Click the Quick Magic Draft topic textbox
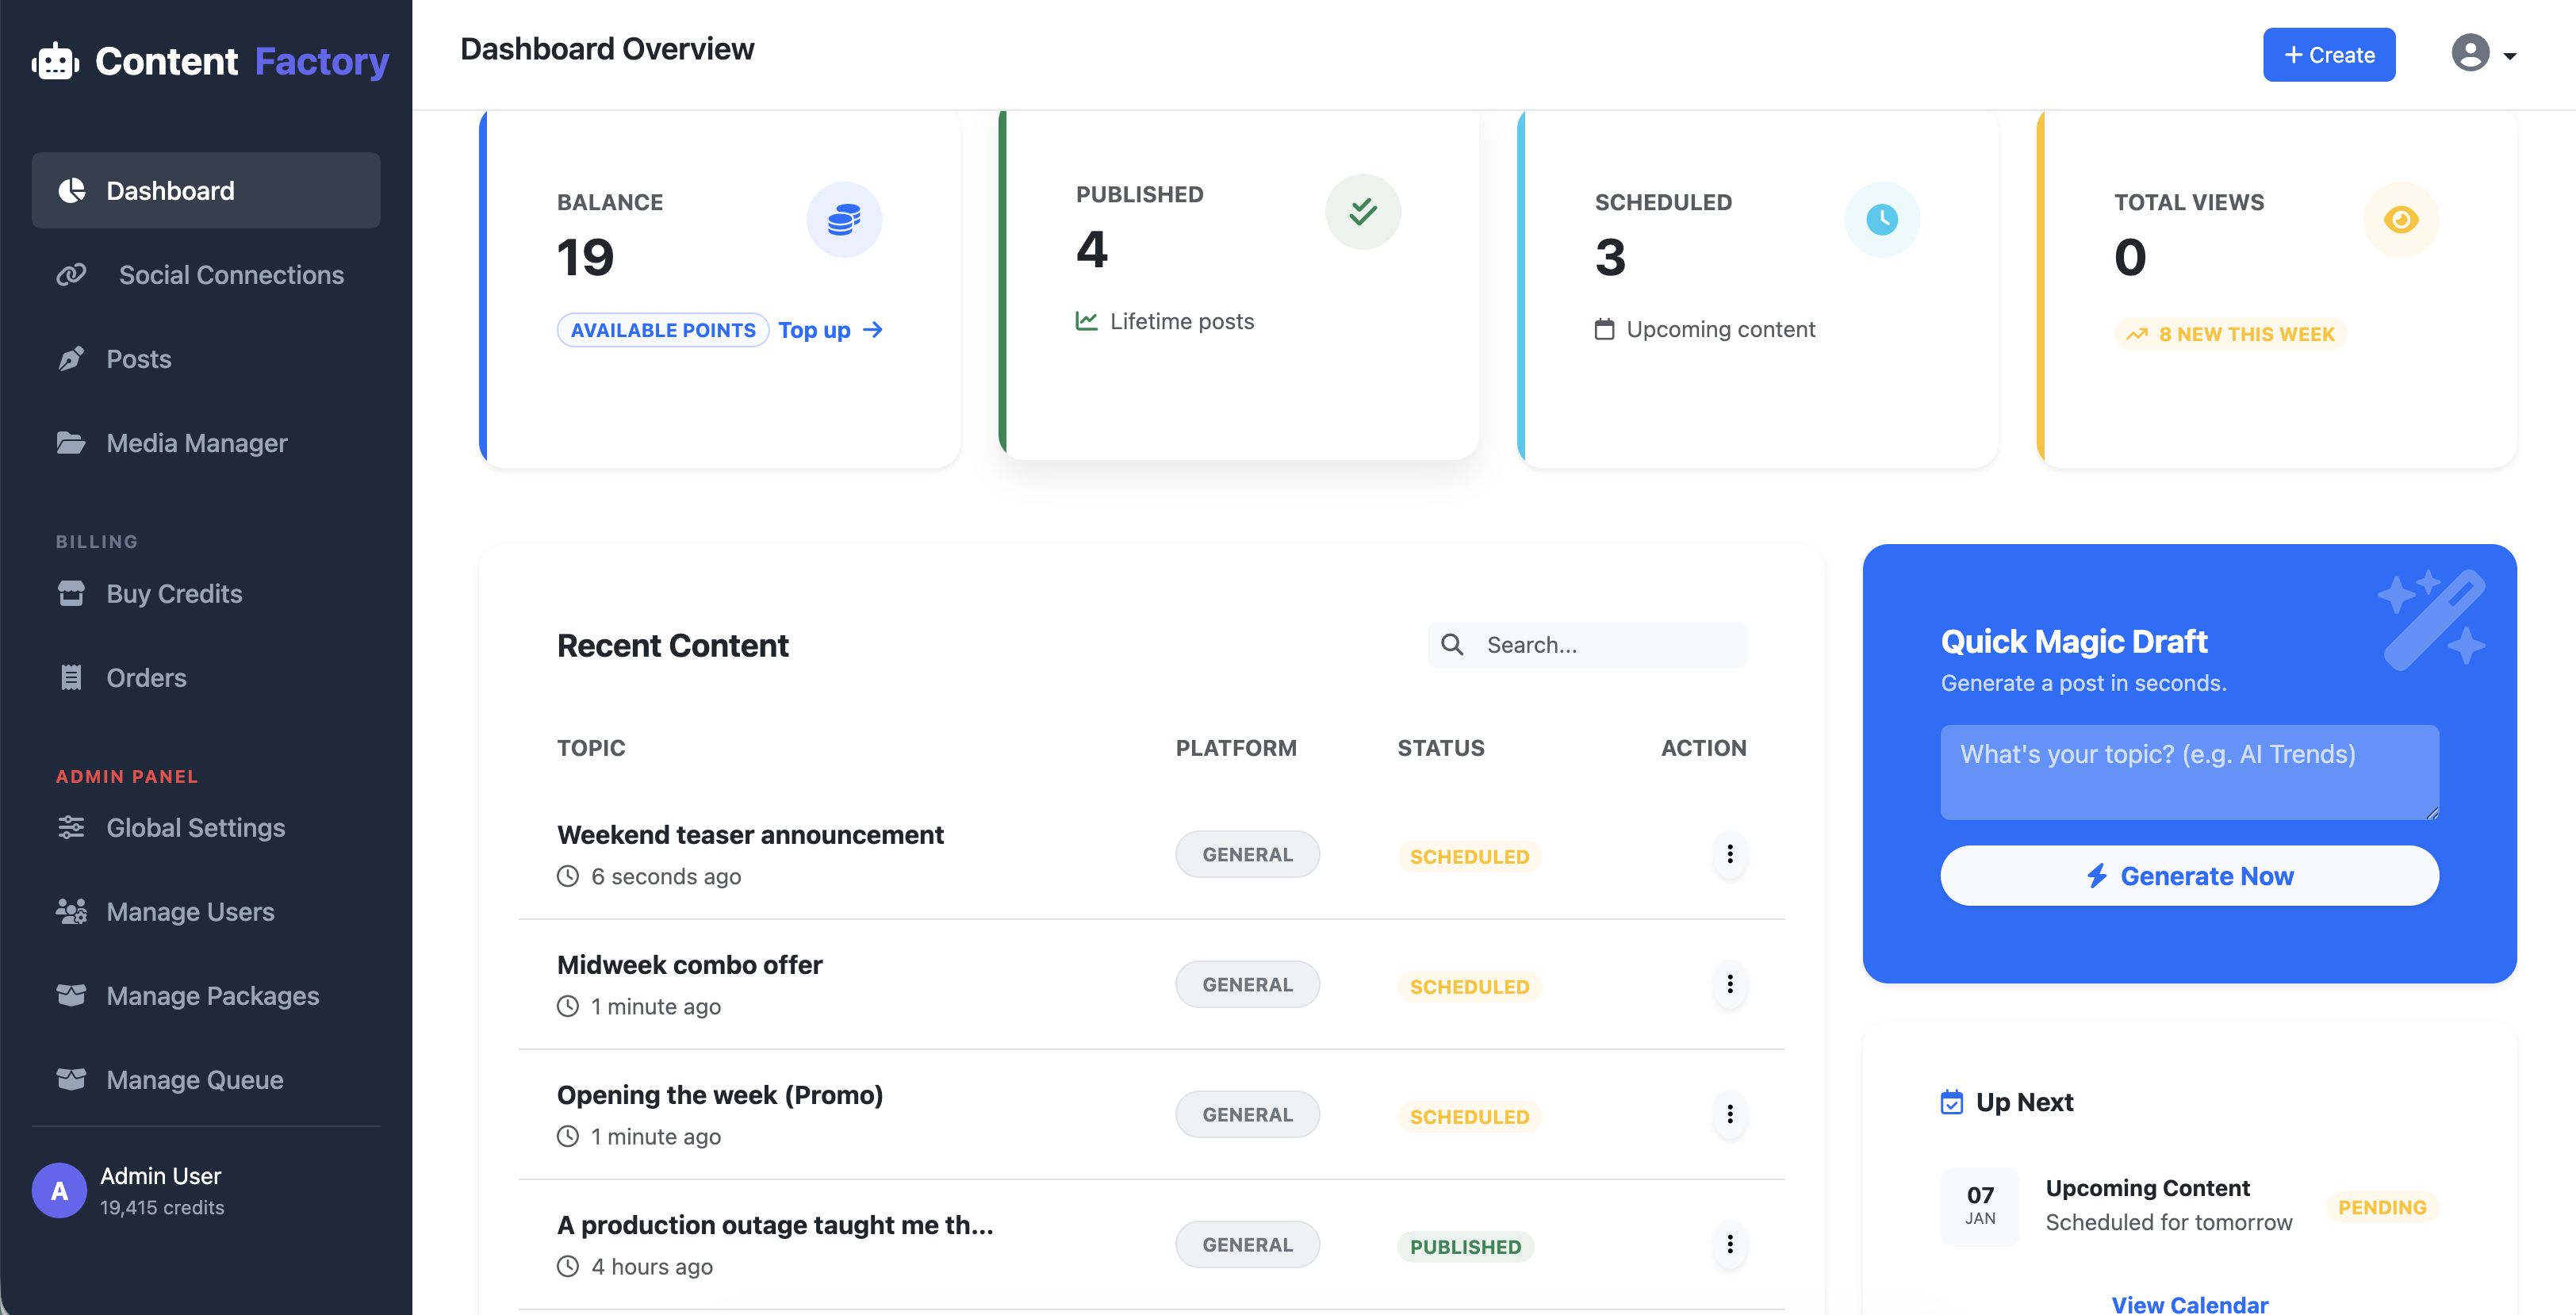 [x=2189, y=772]
